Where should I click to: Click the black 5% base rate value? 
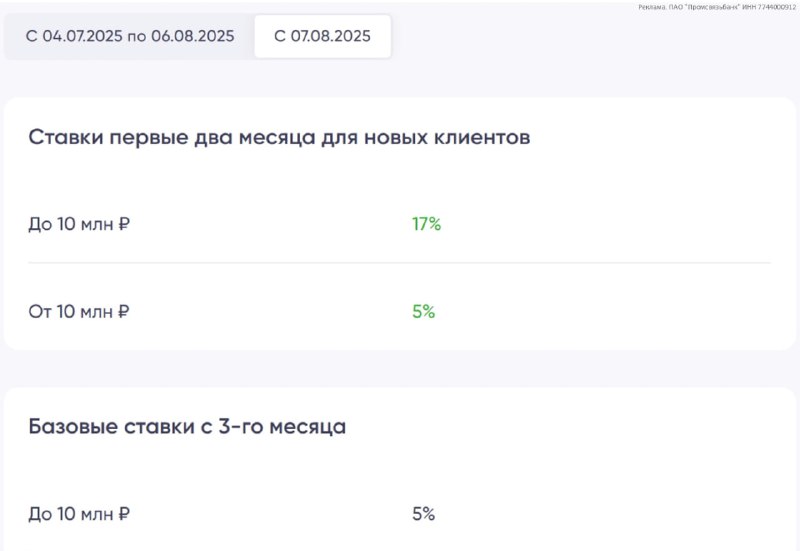click(423, 514)
